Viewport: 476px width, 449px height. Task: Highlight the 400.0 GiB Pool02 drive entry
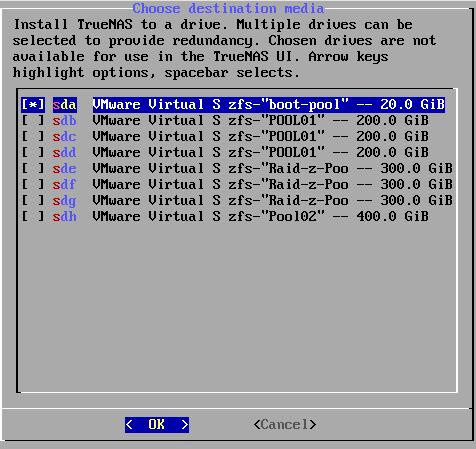point(261,217)
